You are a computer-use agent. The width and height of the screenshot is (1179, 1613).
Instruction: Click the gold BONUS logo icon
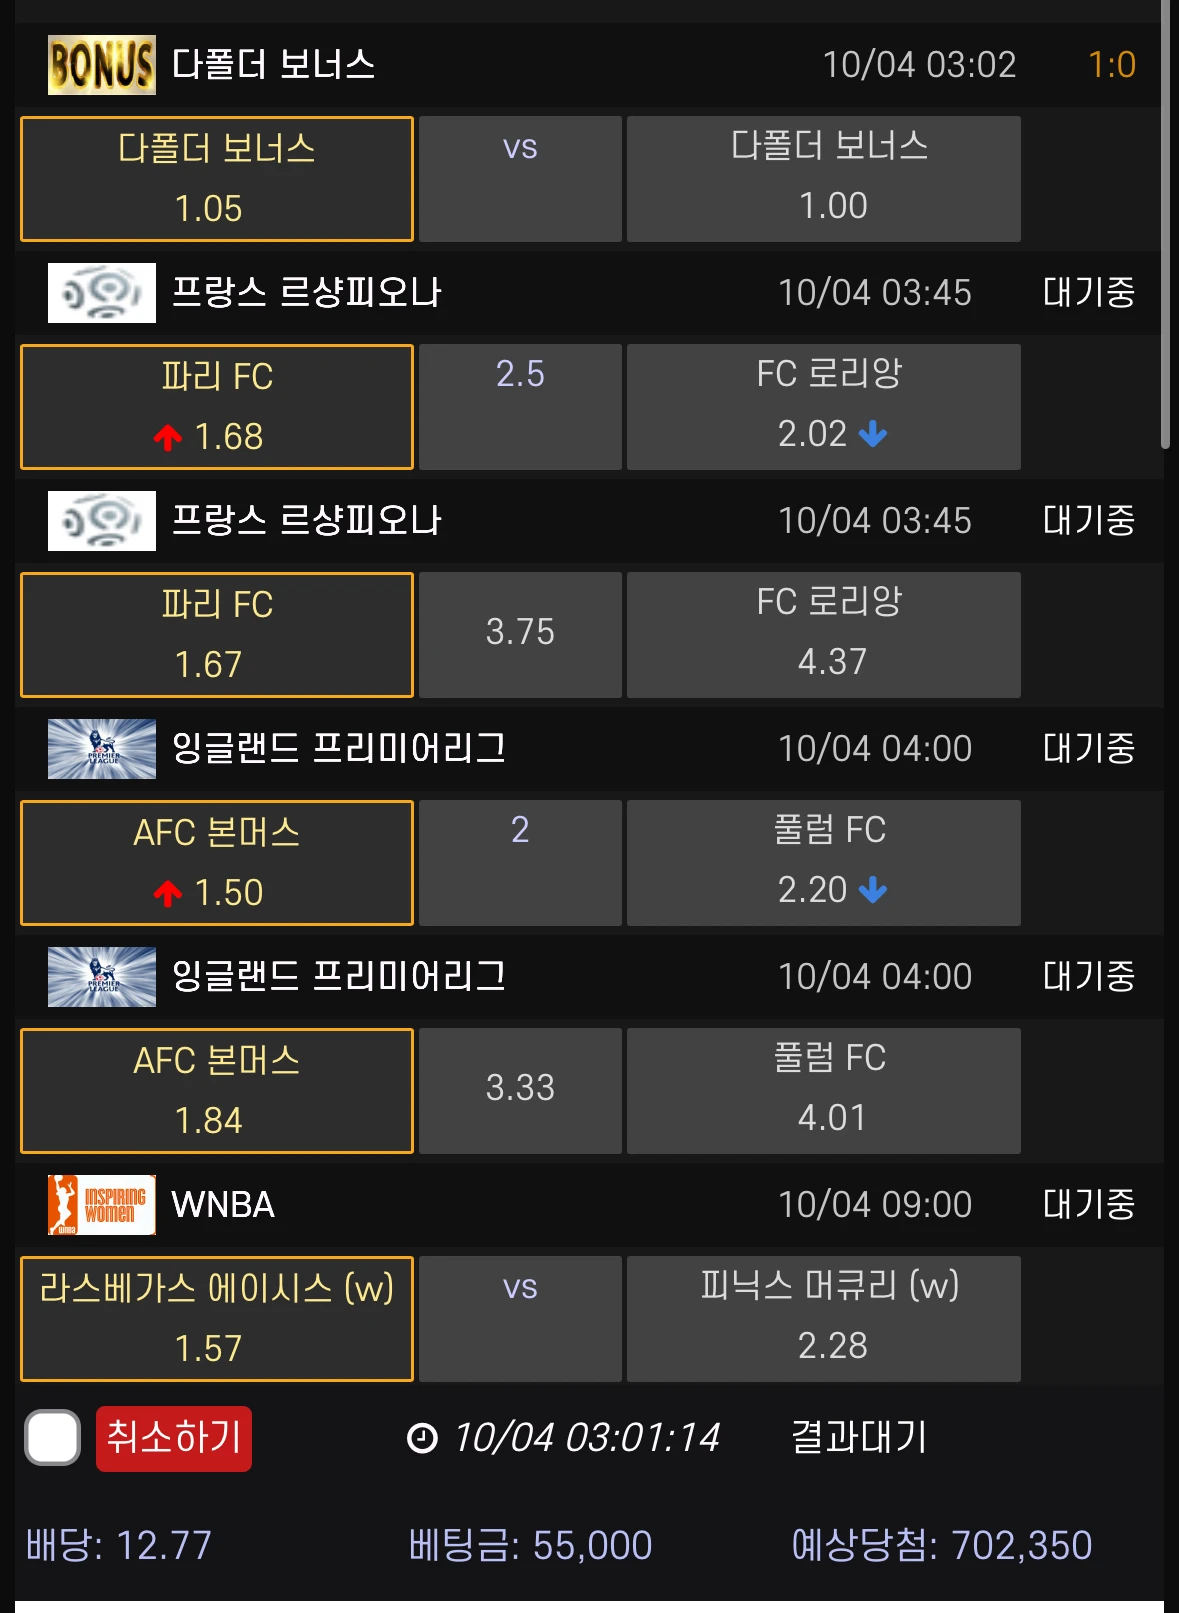[x=101, y=65]
